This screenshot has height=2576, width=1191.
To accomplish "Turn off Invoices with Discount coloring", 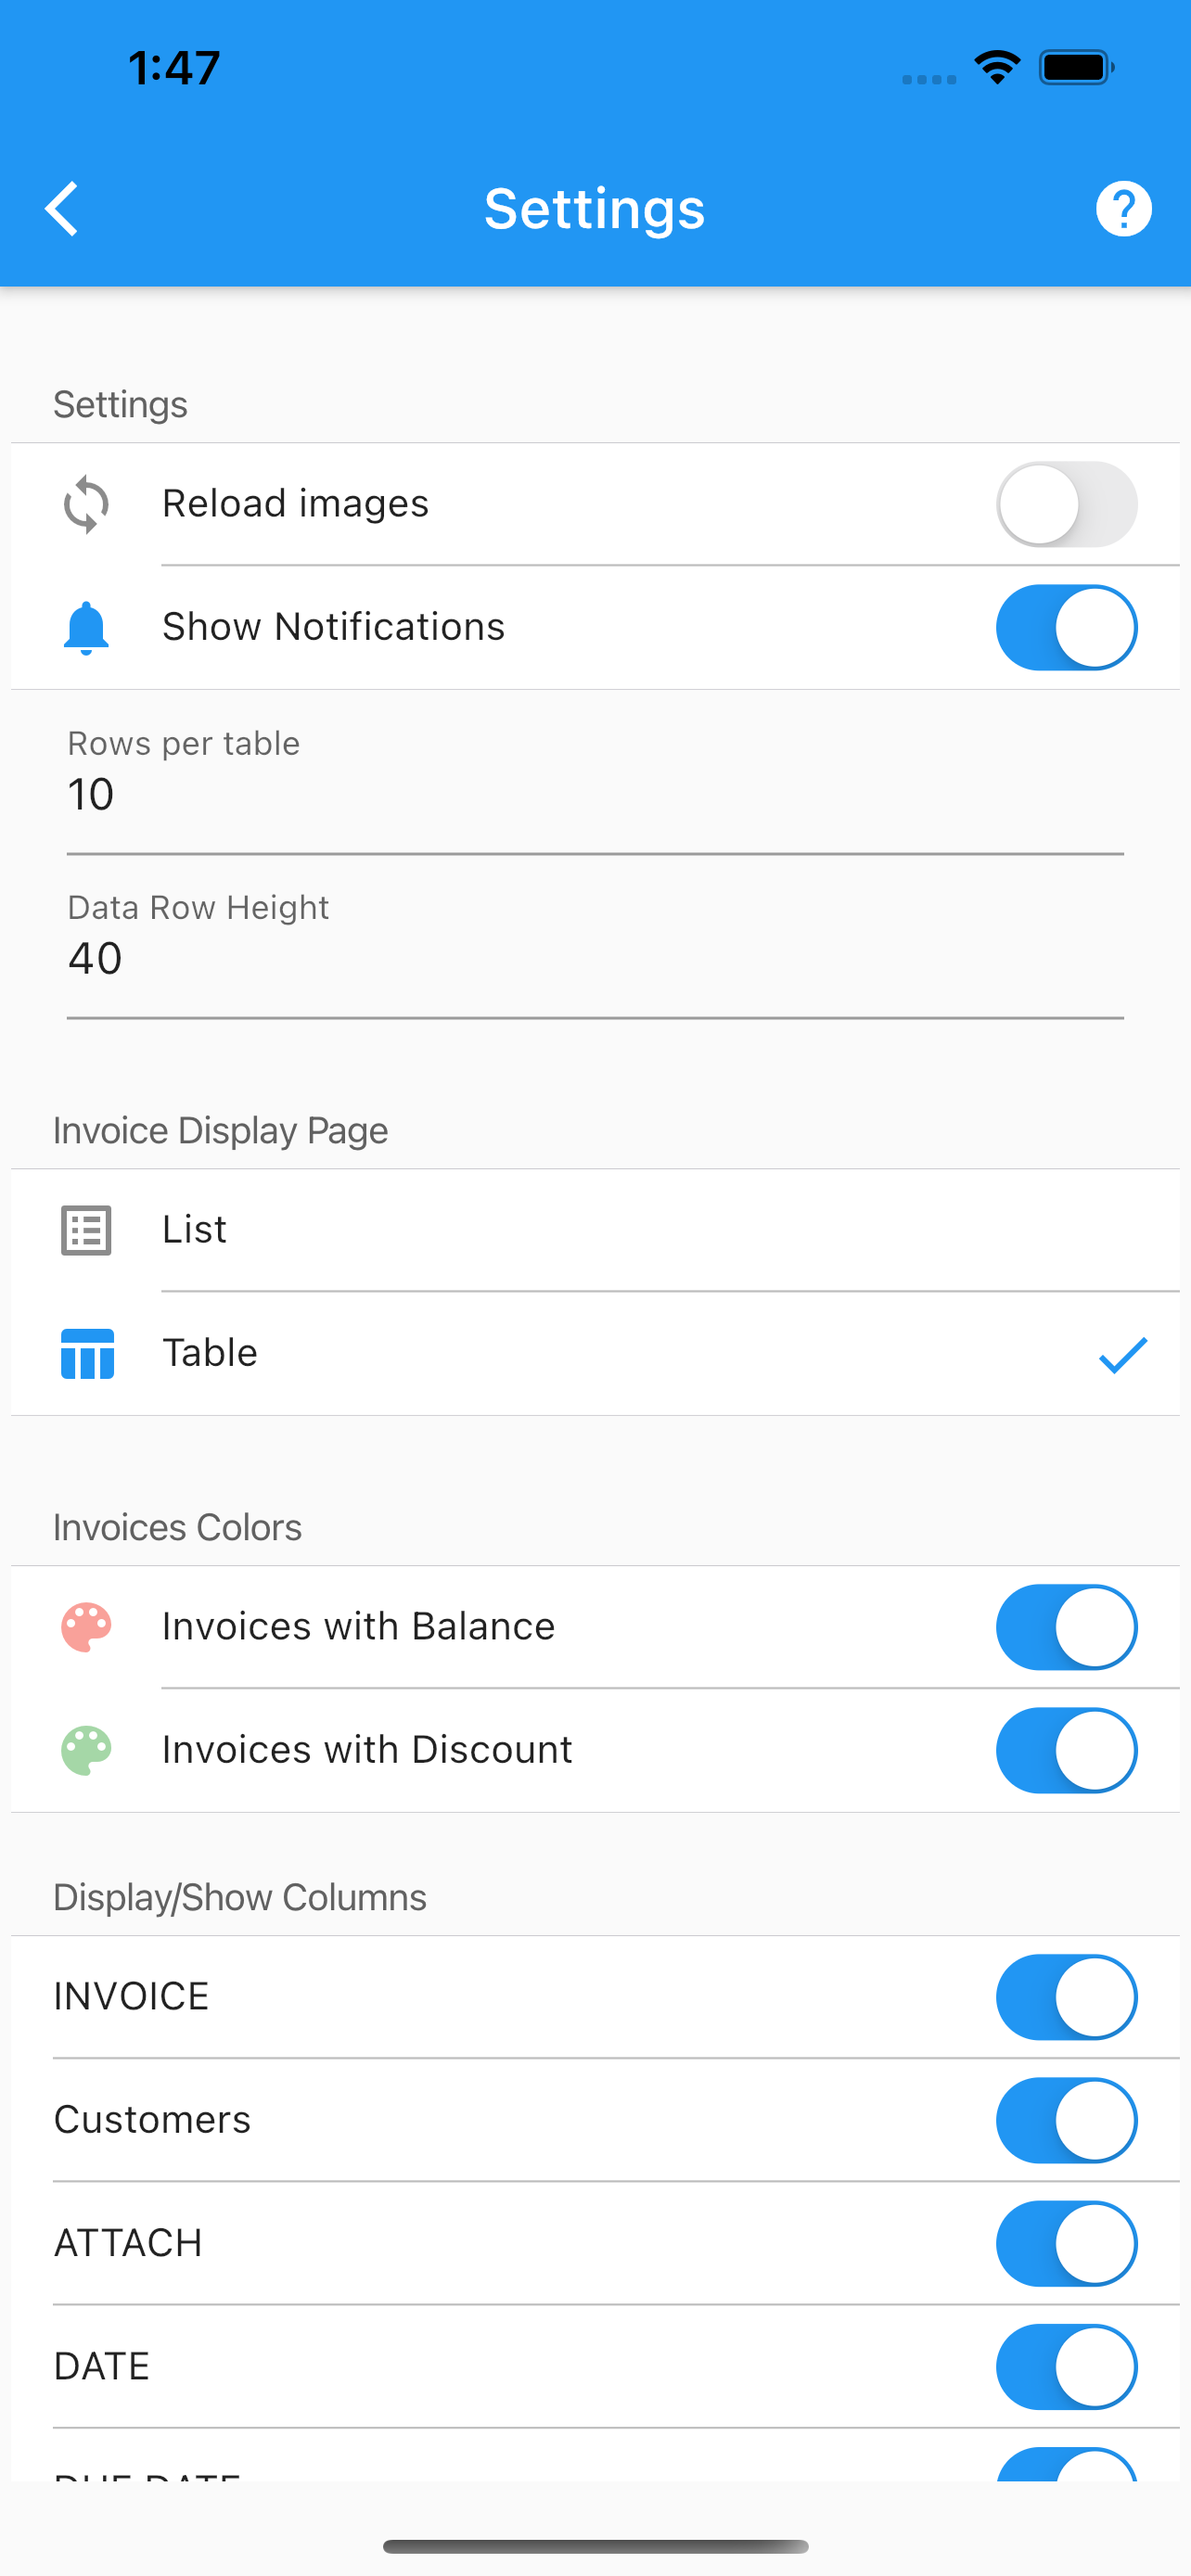I will tap(1066, 1750).
